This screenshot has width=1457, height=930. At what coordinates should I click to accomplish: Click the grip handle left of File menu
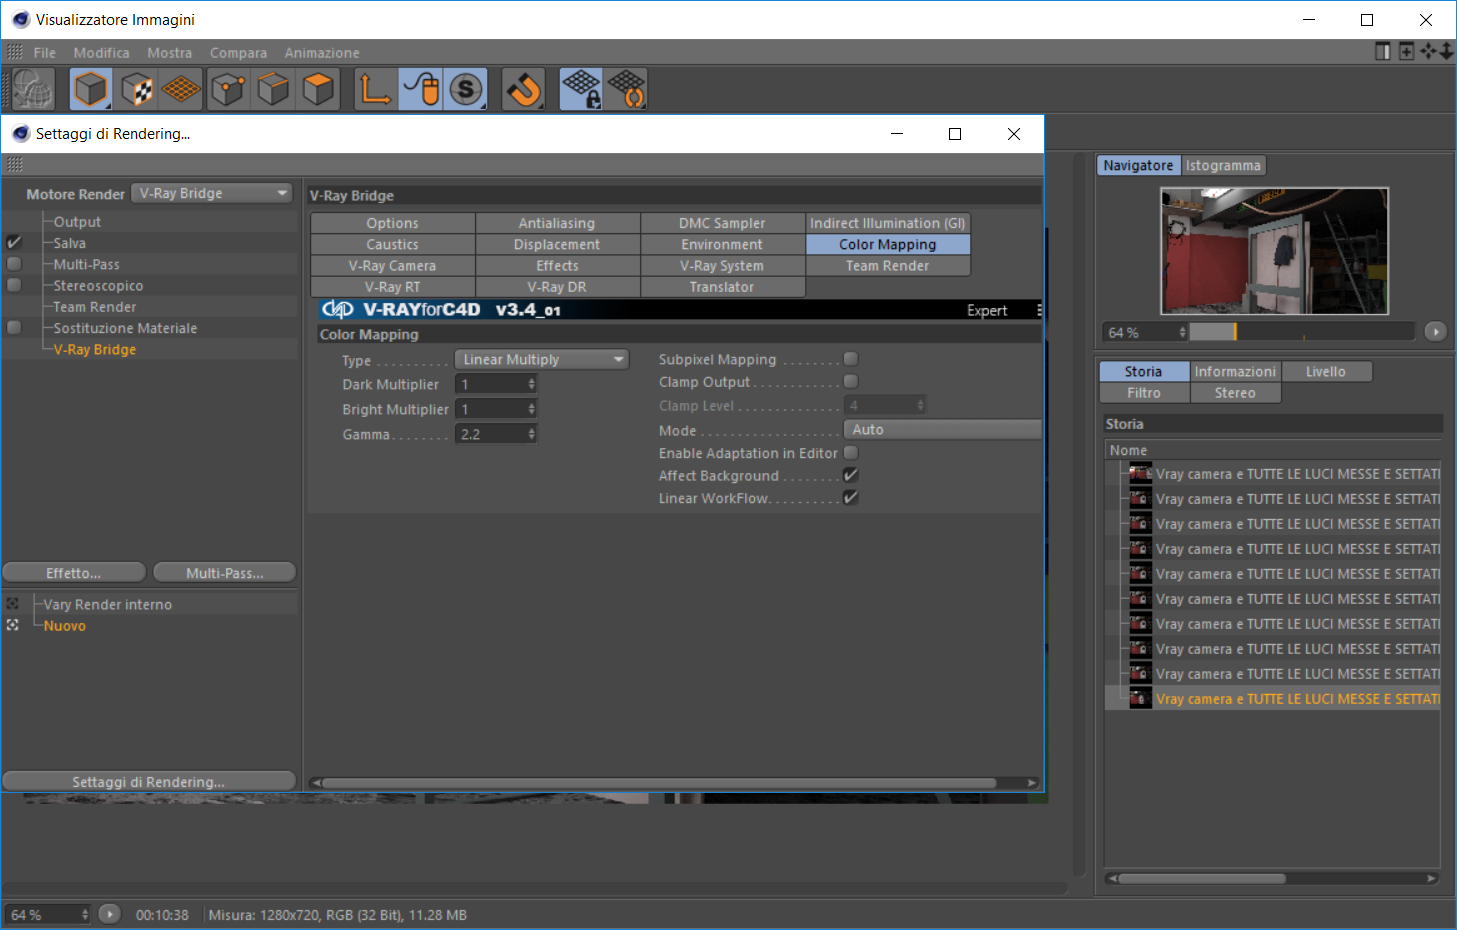point(15,52)
